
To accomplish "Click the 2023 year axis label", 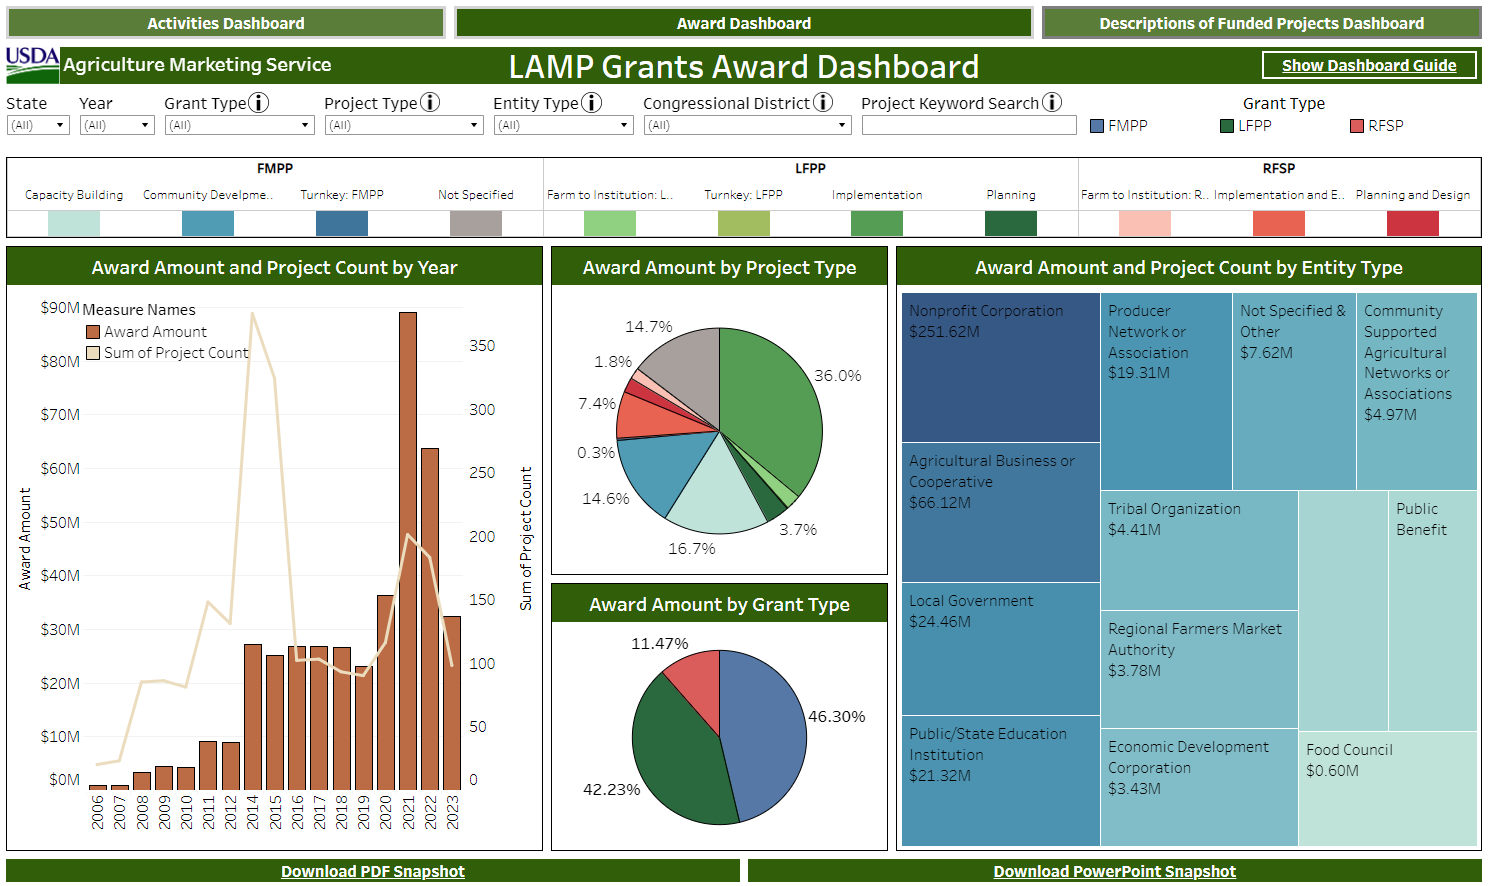I will coord(452,811).
